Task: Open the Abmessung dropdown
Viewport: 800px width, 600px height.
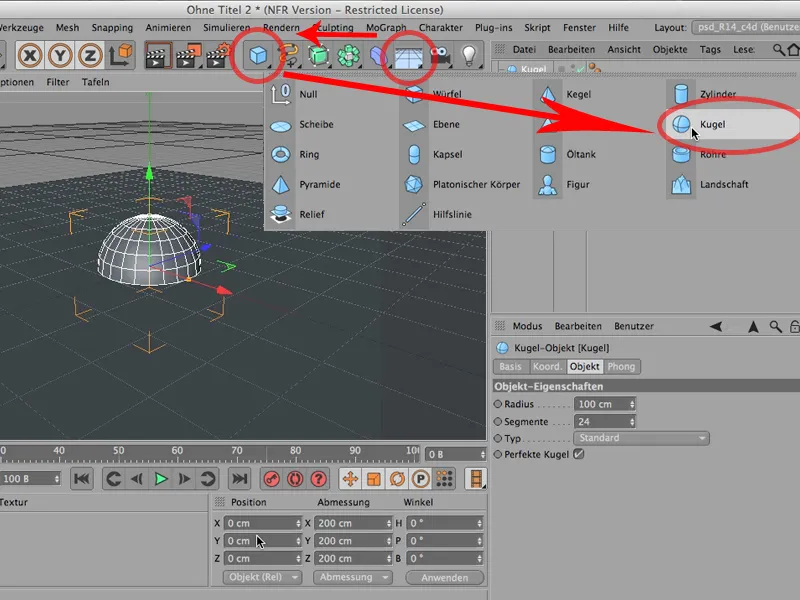Action: 353,577
